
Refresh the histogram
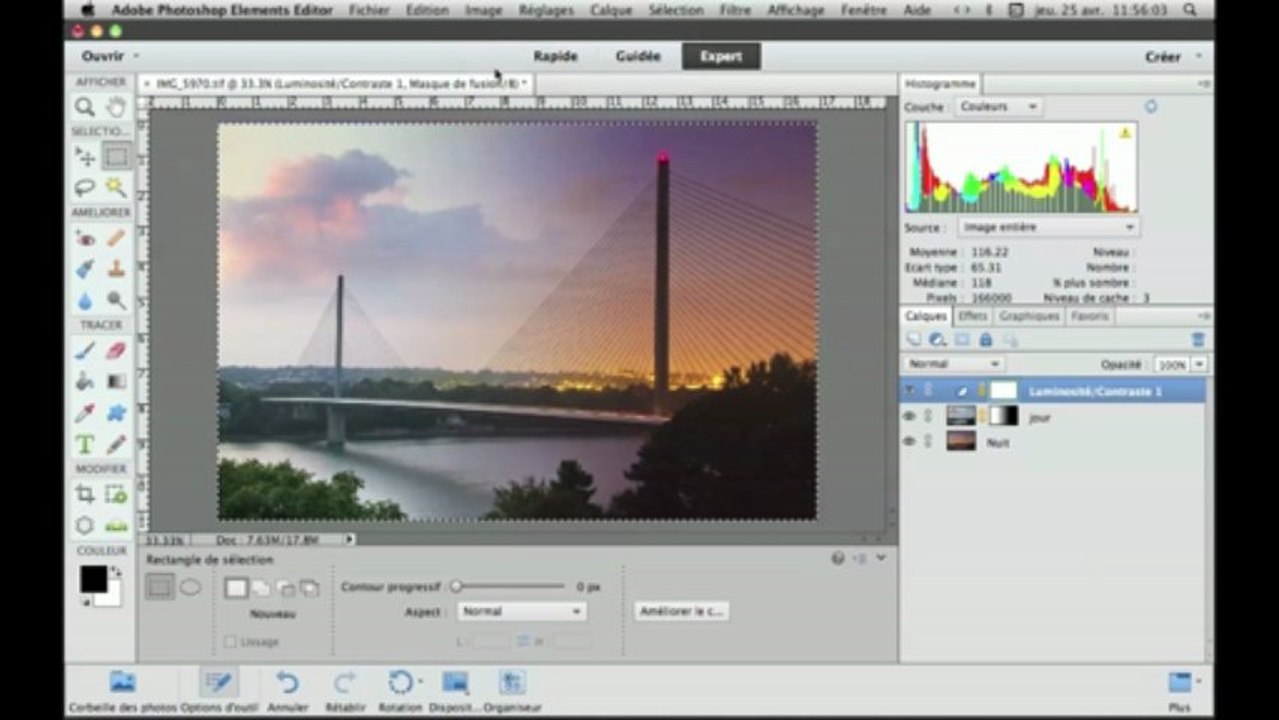point(1151,106)
